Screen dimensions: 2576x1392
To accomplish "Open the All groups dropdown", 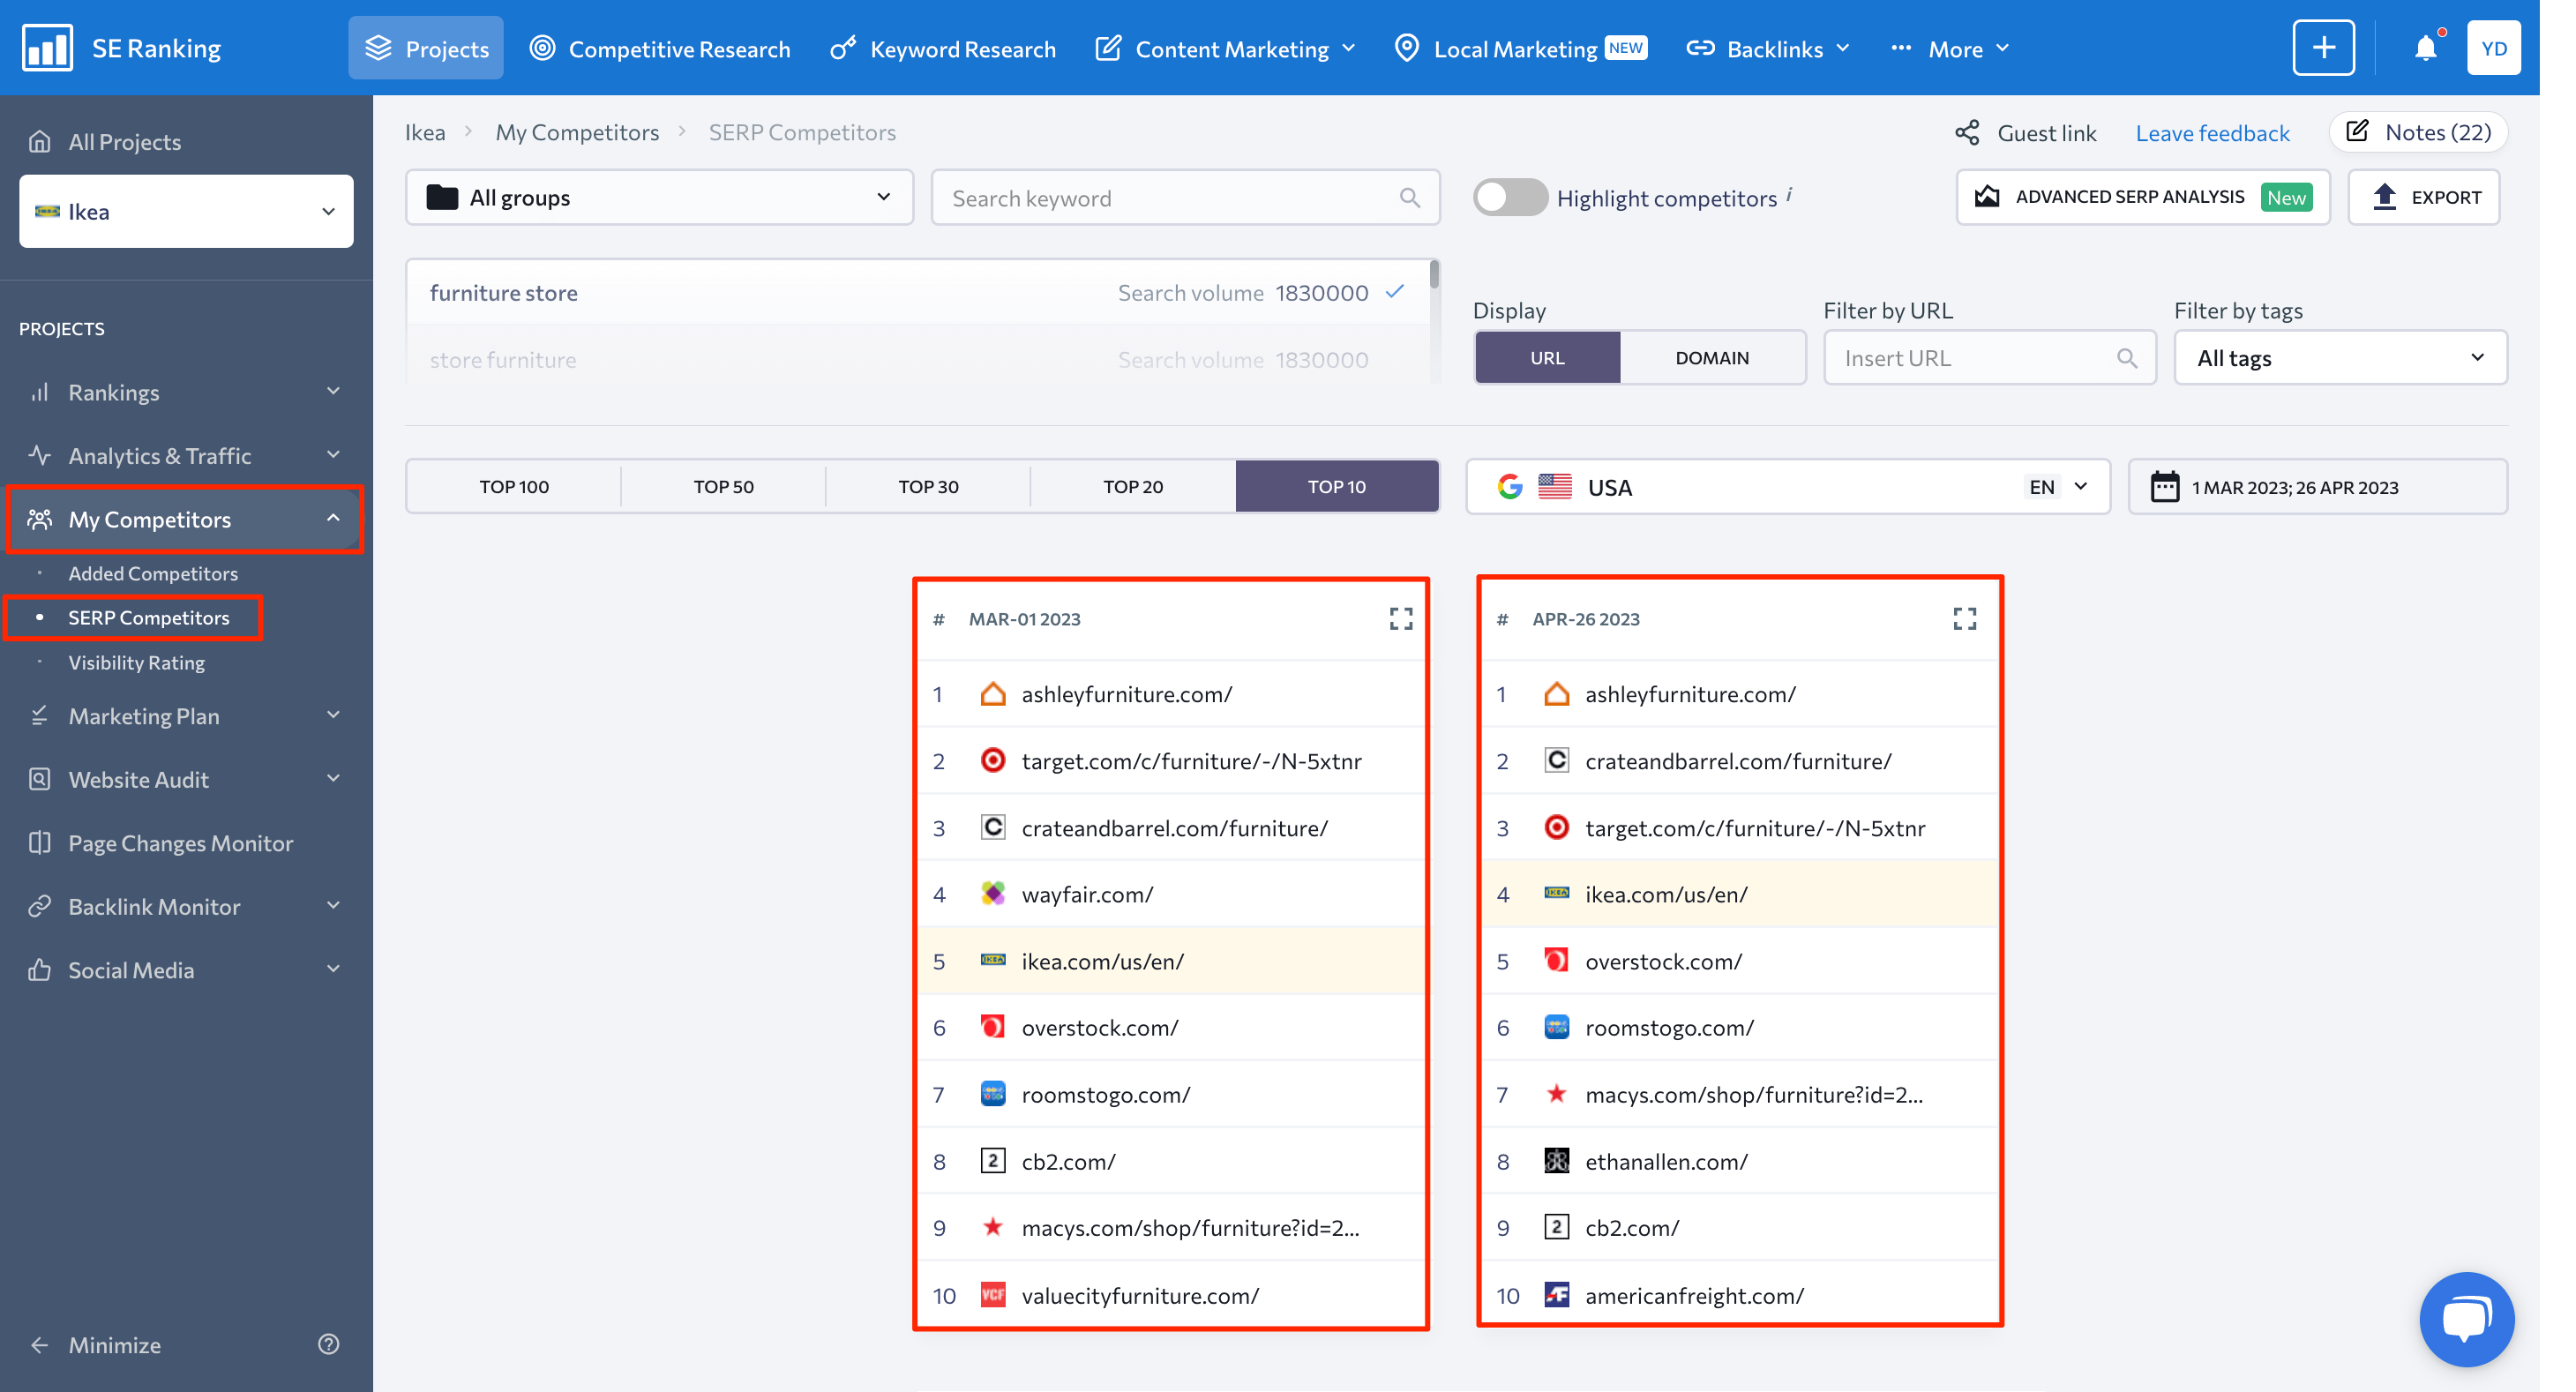I will tap(659, 197).
